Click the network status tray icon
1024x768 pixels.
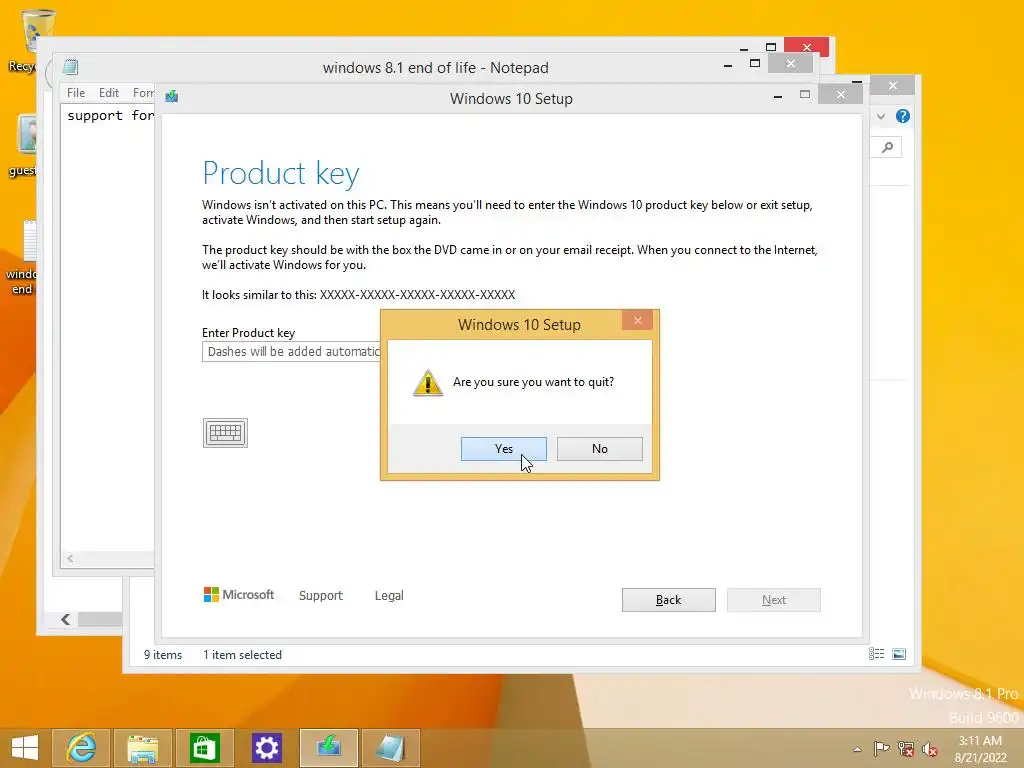906,748
